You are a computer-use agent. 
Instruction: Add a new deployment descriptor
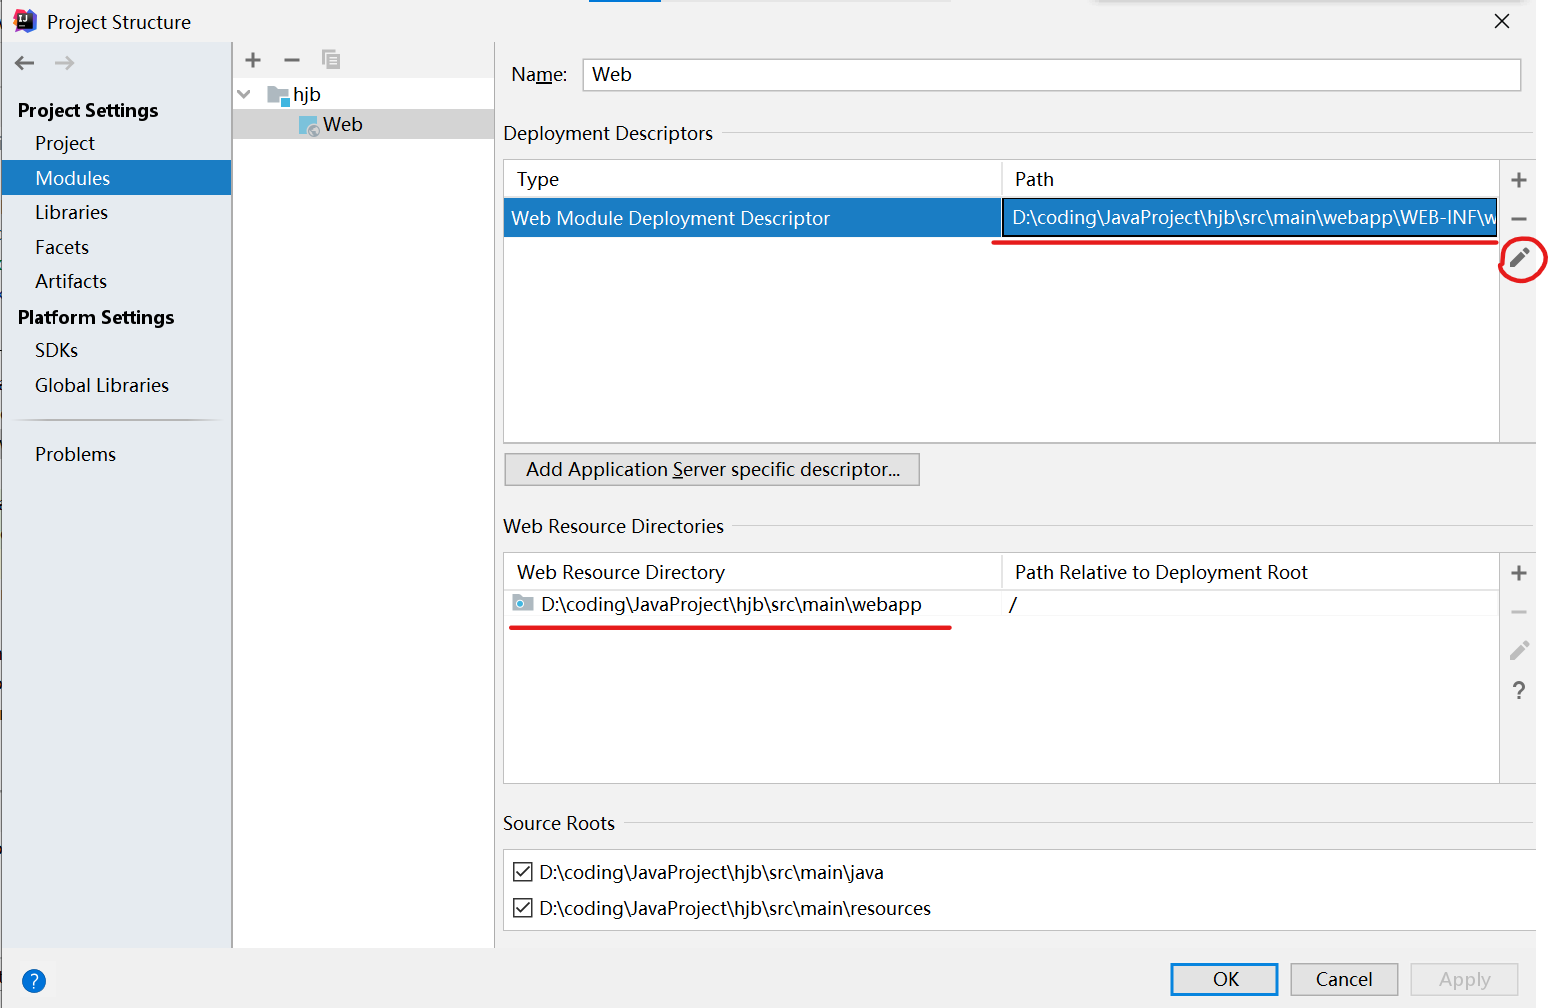(1518, 180)
